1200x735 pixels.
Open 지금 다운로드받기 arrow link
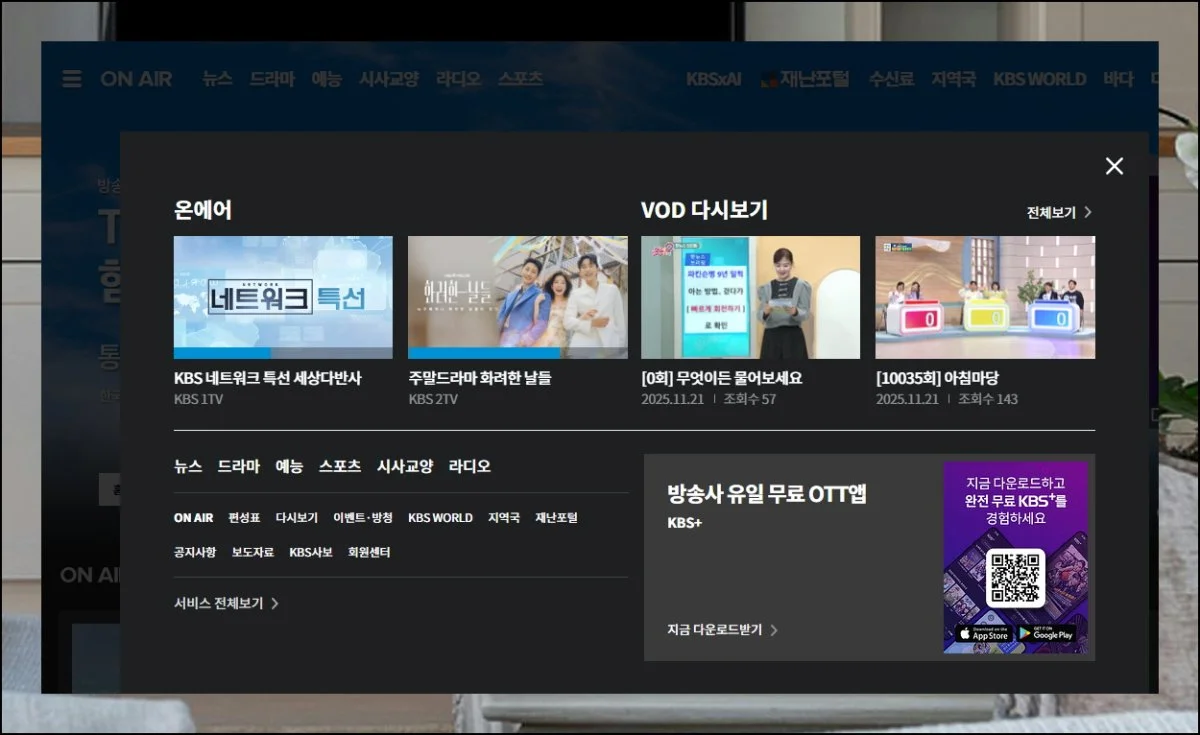point(722,629)
